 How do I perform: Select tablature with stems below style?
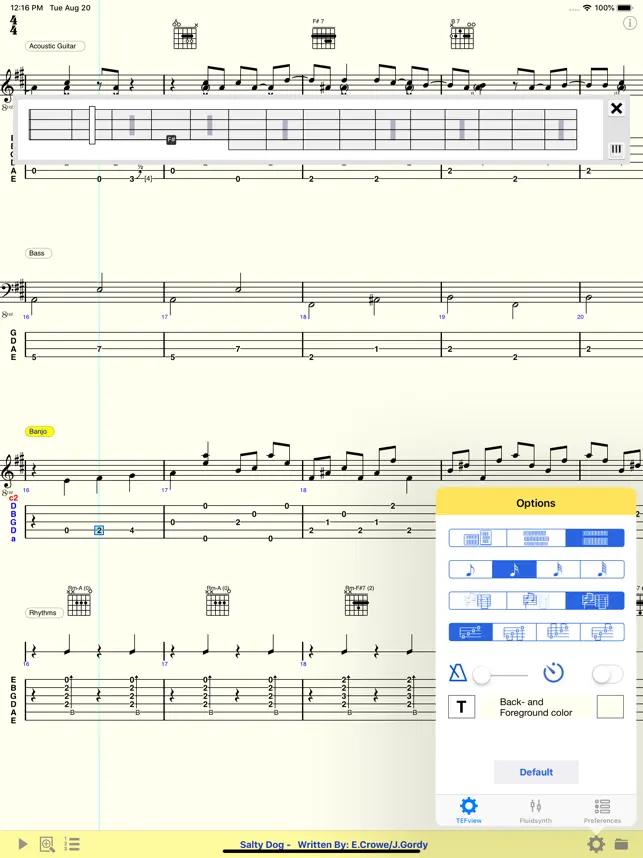(514, 632)
